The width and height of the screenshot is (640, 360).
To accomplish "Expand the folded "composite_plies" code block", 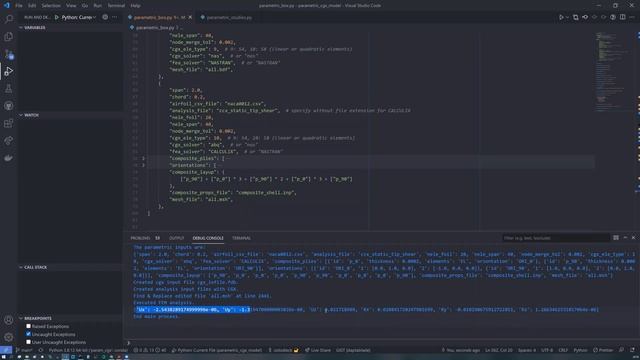I will [x=143, y=158].
